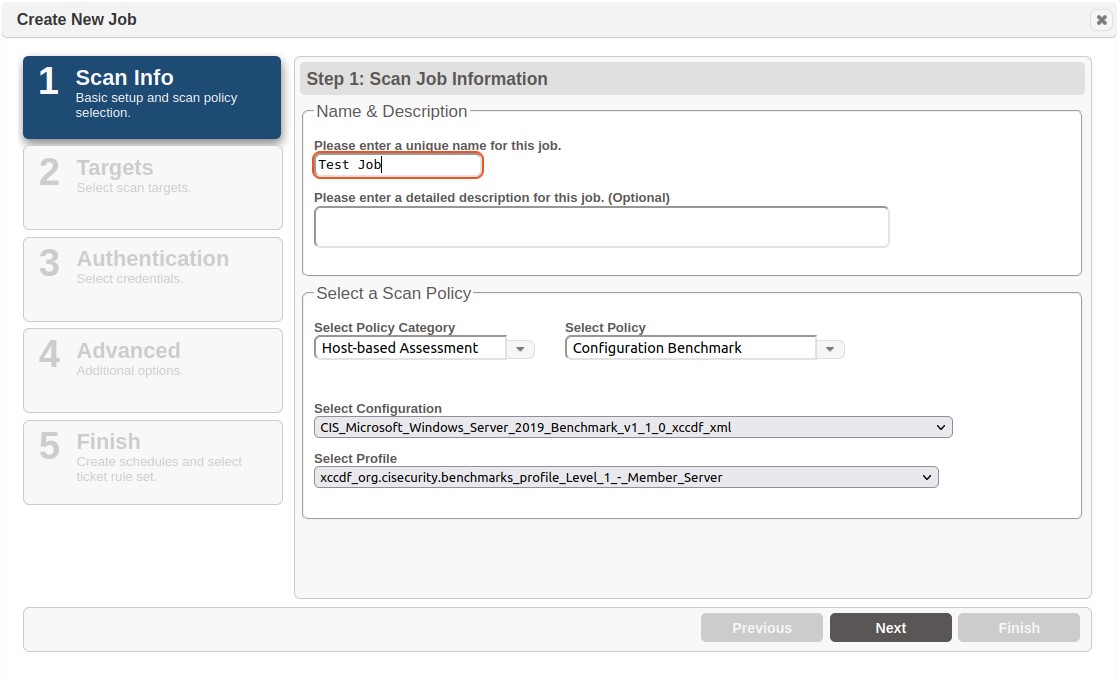Viewport: 1120px width, 679px height.
Task: Click the Step 1: Scan Job Information header
Action: (x=427, y=79)
